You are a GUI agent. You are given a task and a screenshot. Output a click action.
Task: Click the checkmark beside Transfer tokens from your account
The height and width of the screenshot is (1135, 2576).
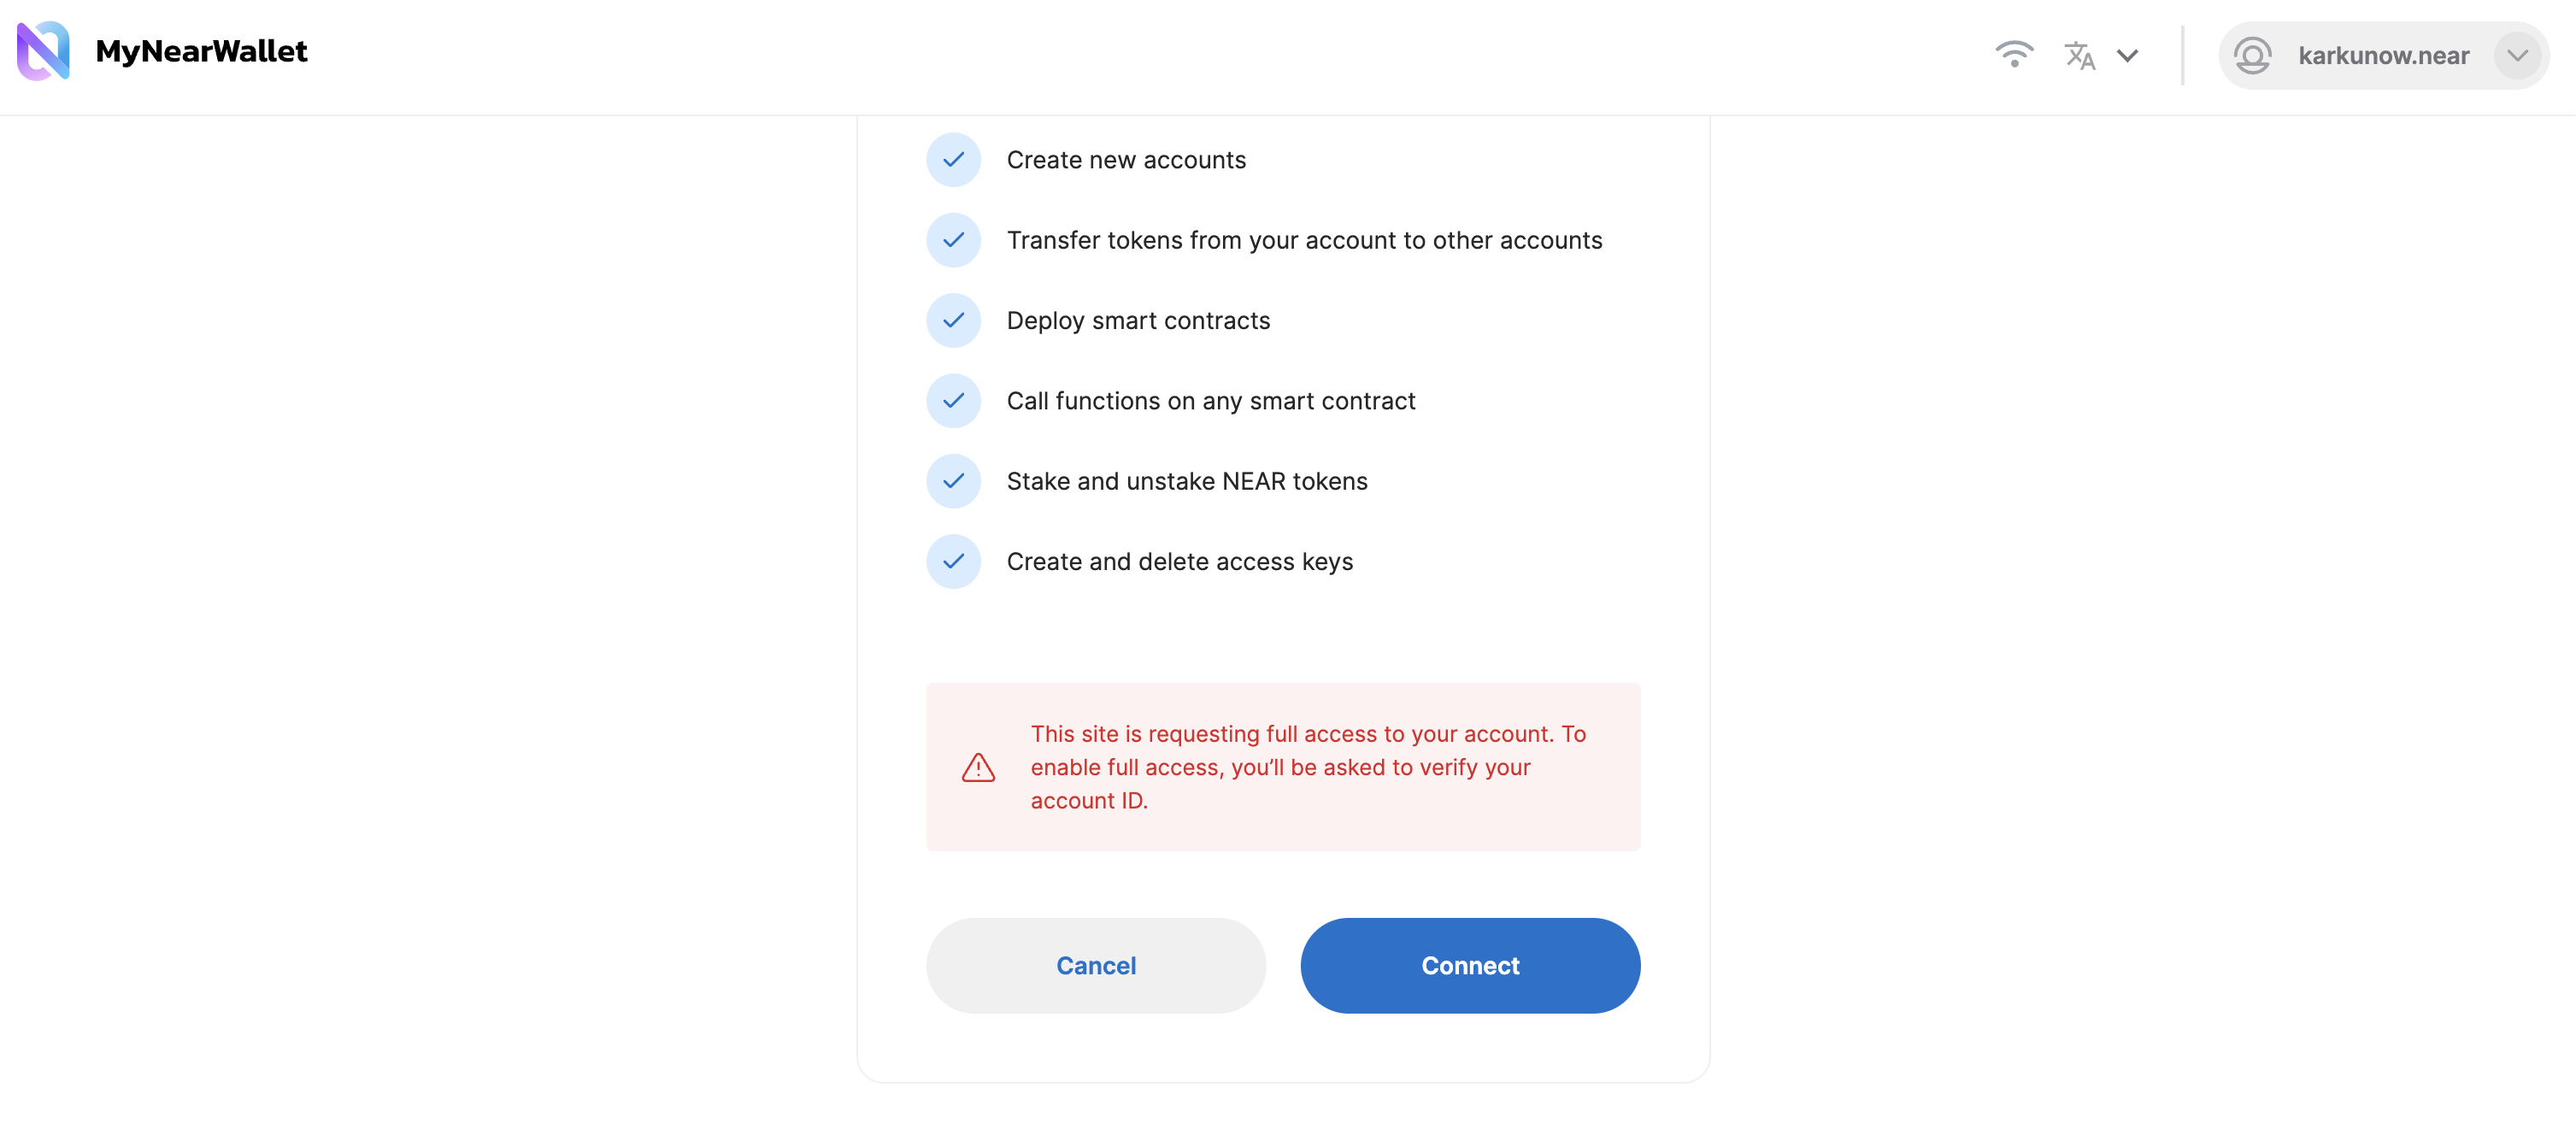[954, 240]
